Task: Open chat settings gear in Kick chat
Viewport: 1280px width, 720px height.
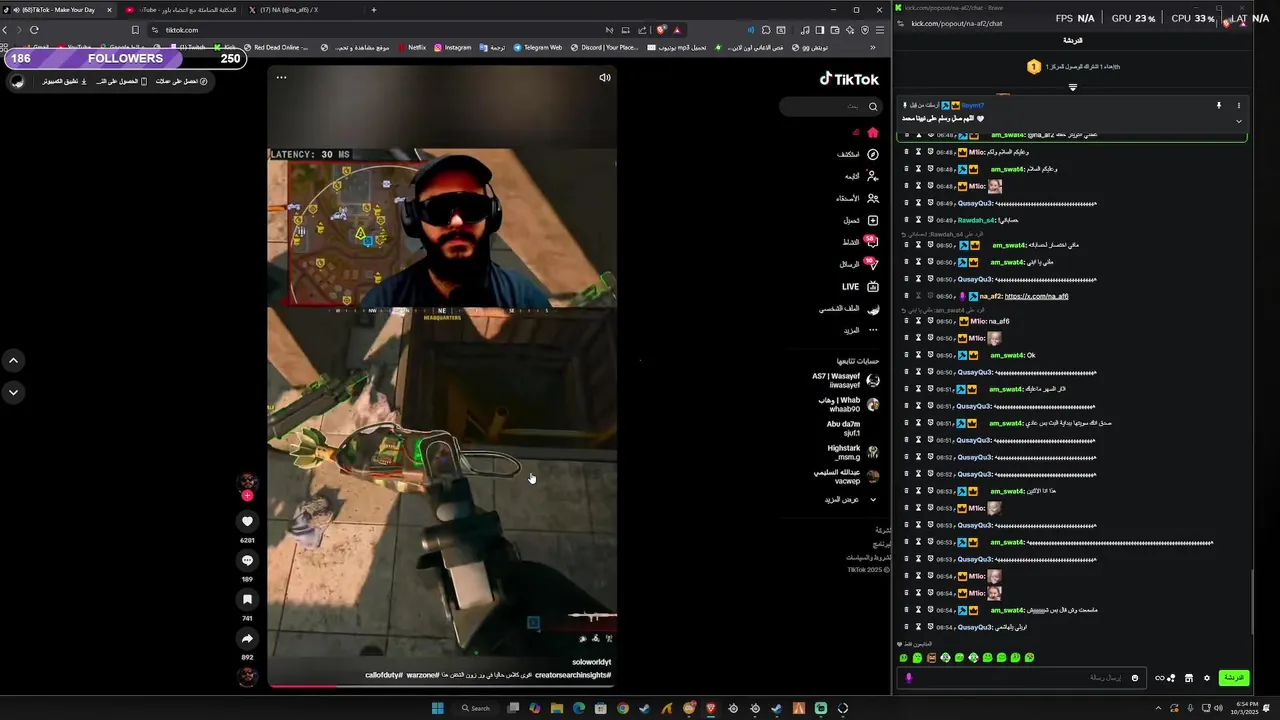Action: [1206, 678]
